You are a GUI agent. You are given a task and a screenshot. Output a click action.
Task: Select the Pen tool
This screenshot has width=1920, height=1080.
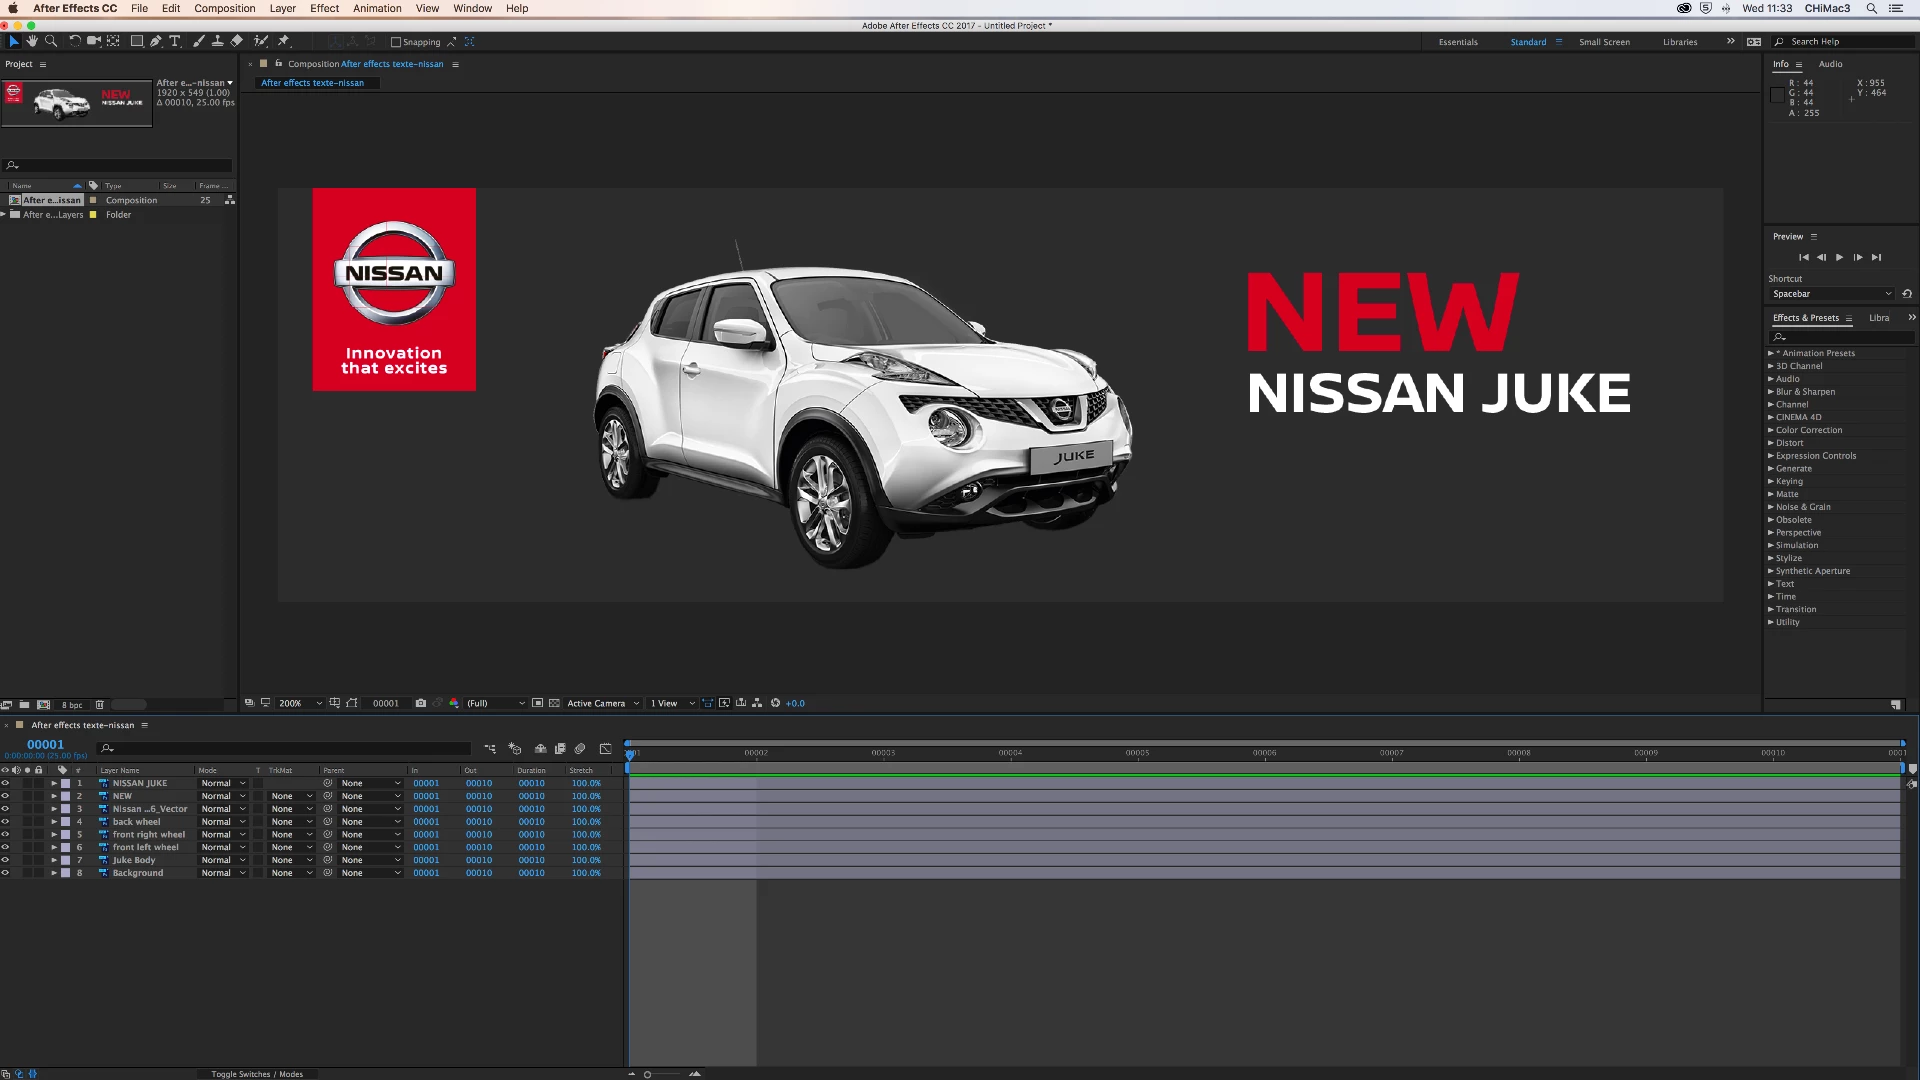[x=156, y=41]
